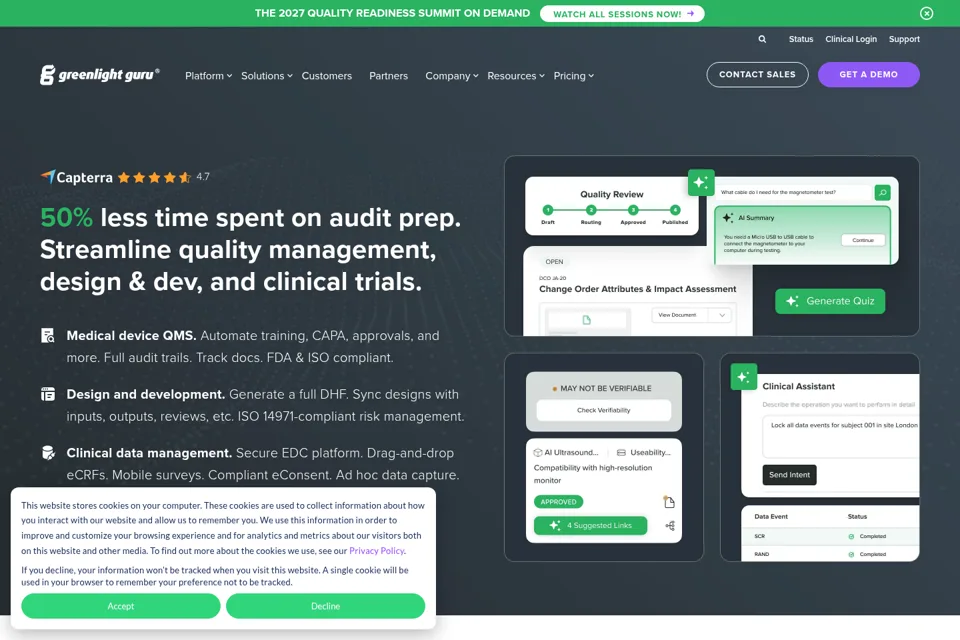Click the magnetometer question input field

[x=793, y=192]
